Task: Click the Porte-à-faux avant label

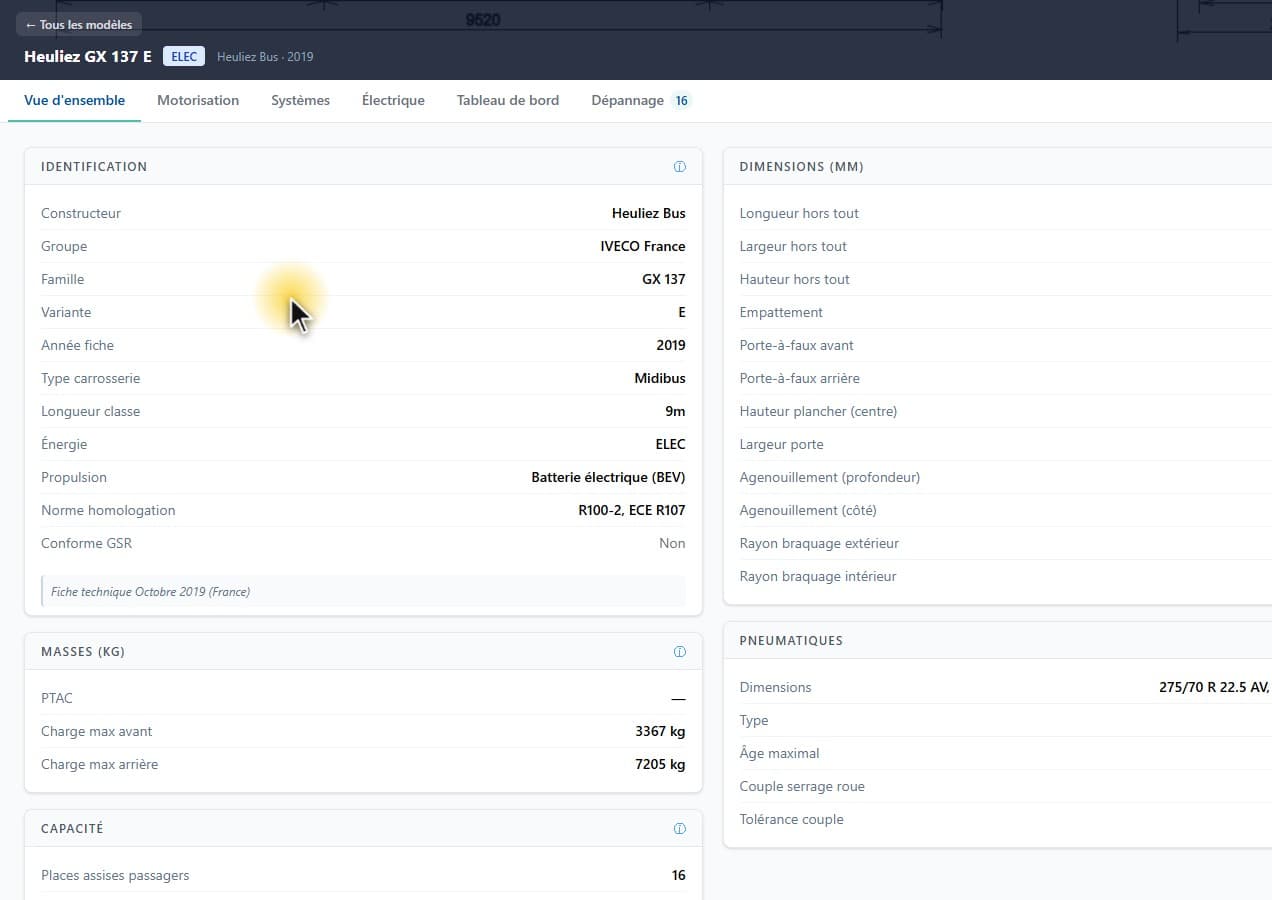Action: pos(797,345)
